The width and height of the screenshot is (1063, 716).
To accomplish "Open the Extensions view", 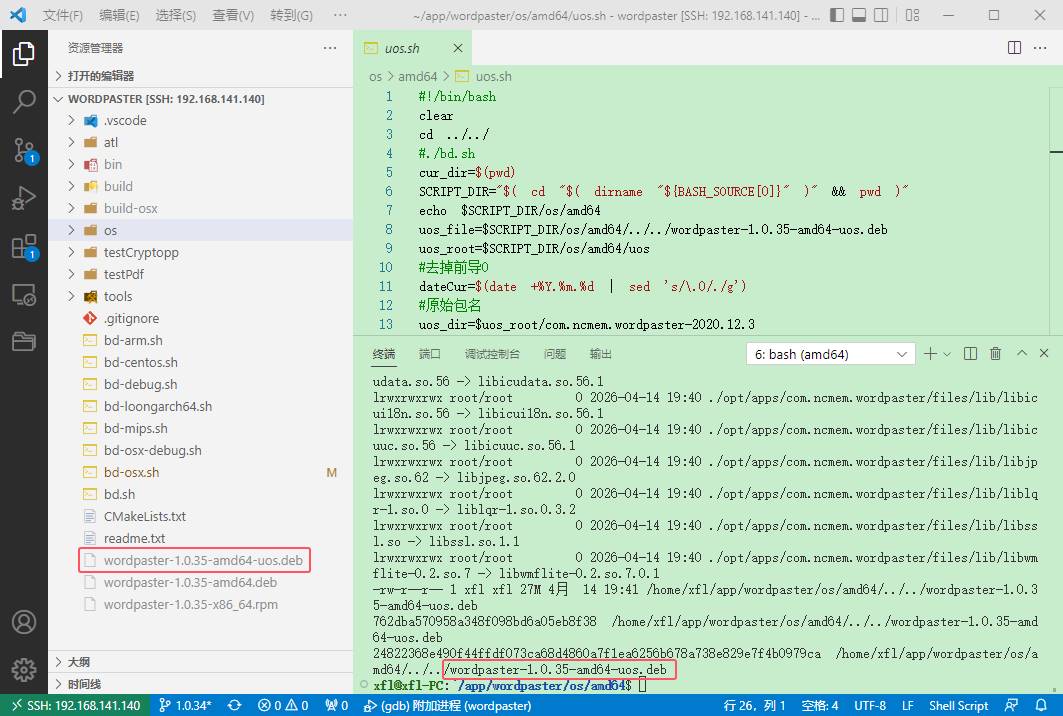I will 24,247.
